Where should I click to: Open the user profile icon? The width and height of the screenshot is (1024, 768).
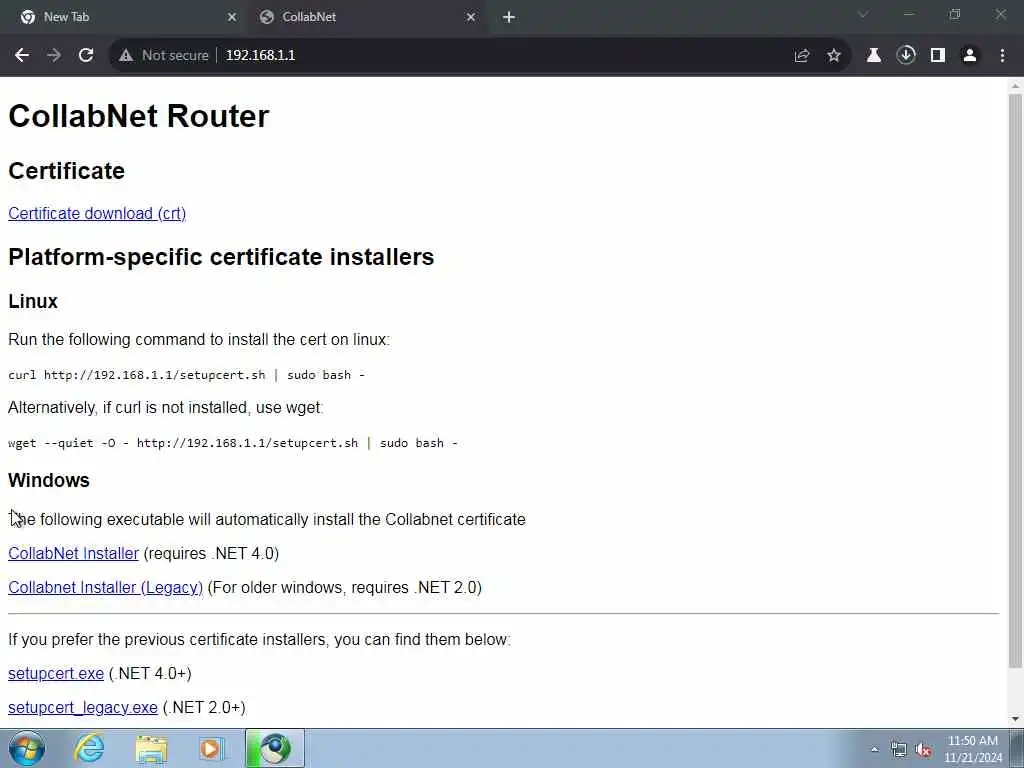coord(970,56)
